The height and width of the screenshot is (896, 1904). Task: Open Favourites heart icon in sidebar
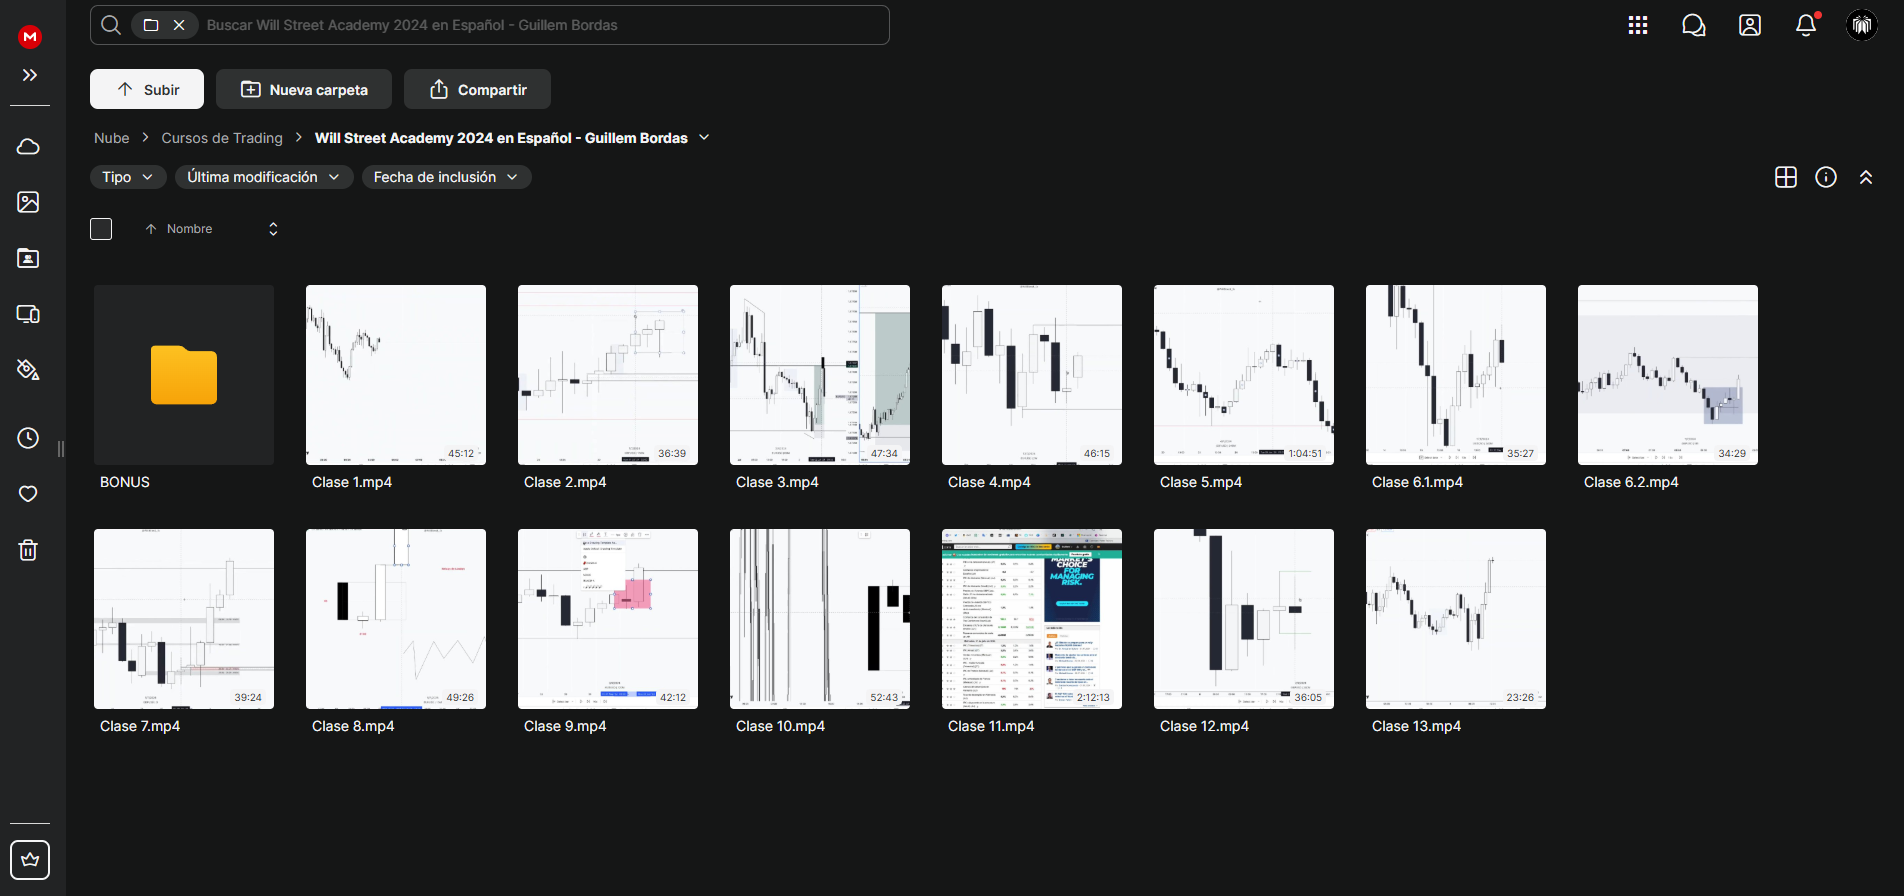coord(29,494)
